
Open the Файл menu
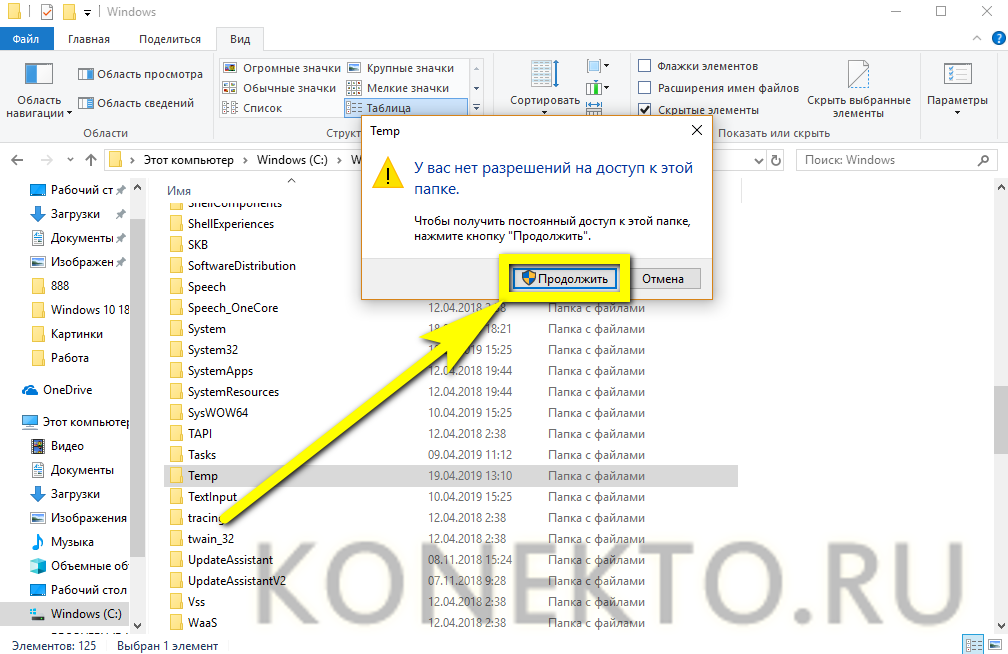pos(26,39)
